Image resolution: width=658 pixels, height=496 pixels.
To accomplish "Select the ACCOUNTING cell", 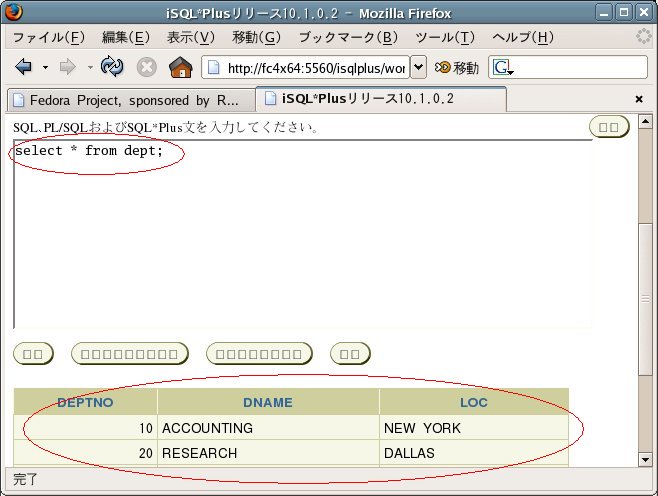I will click(x=268, y=428).
